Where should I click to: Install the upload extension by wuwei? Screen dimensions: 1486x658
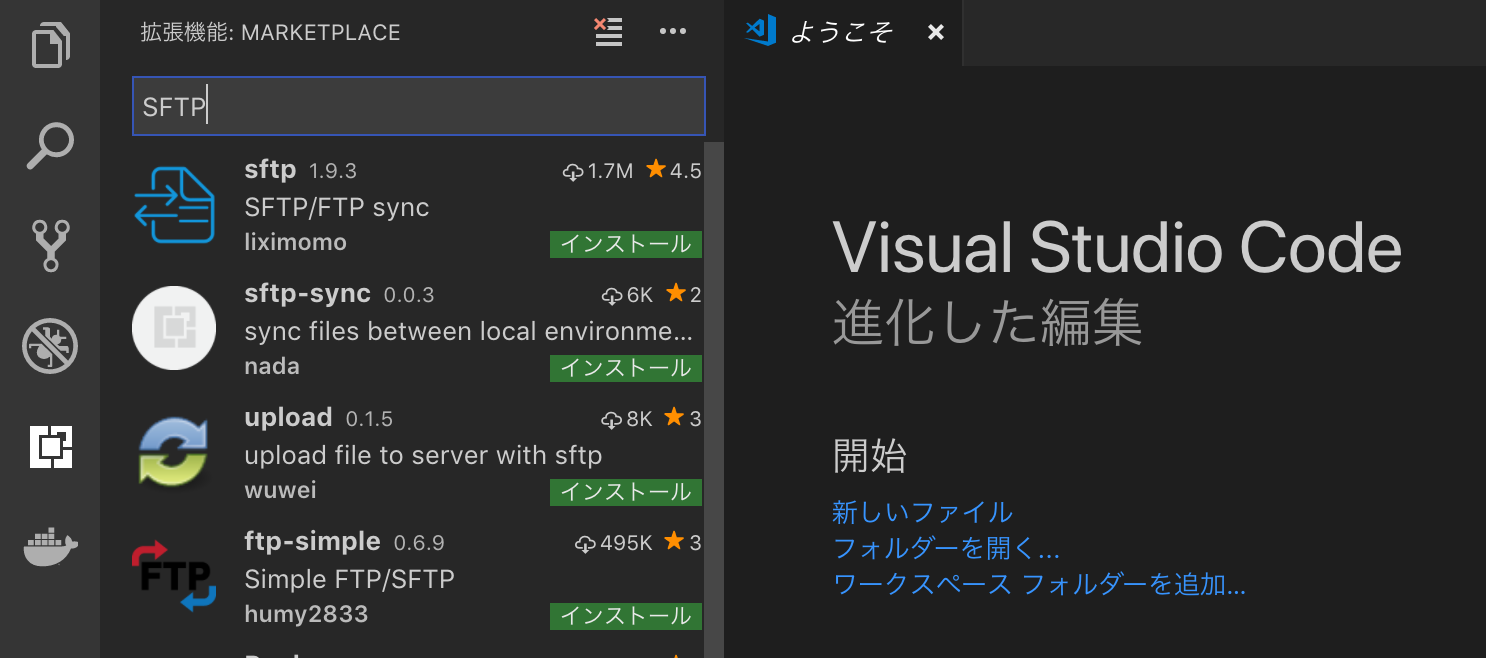pos(625,492)
